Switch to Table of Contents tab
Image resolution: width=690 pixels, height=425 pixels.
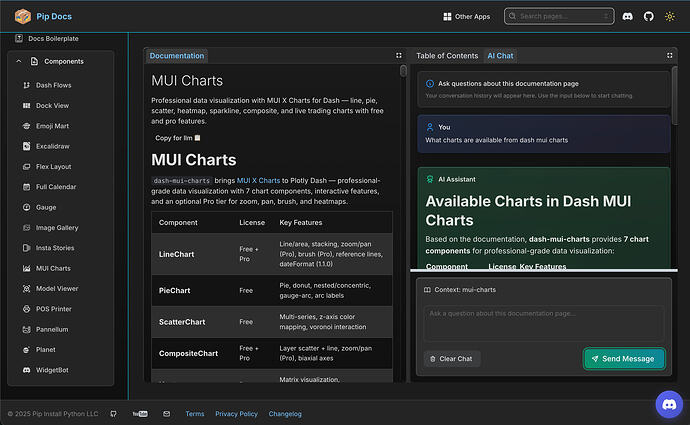[447, 55]
